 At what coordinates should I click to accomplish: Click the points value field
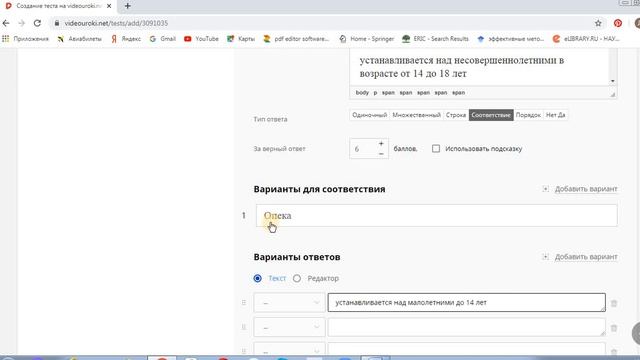[362, 149]
